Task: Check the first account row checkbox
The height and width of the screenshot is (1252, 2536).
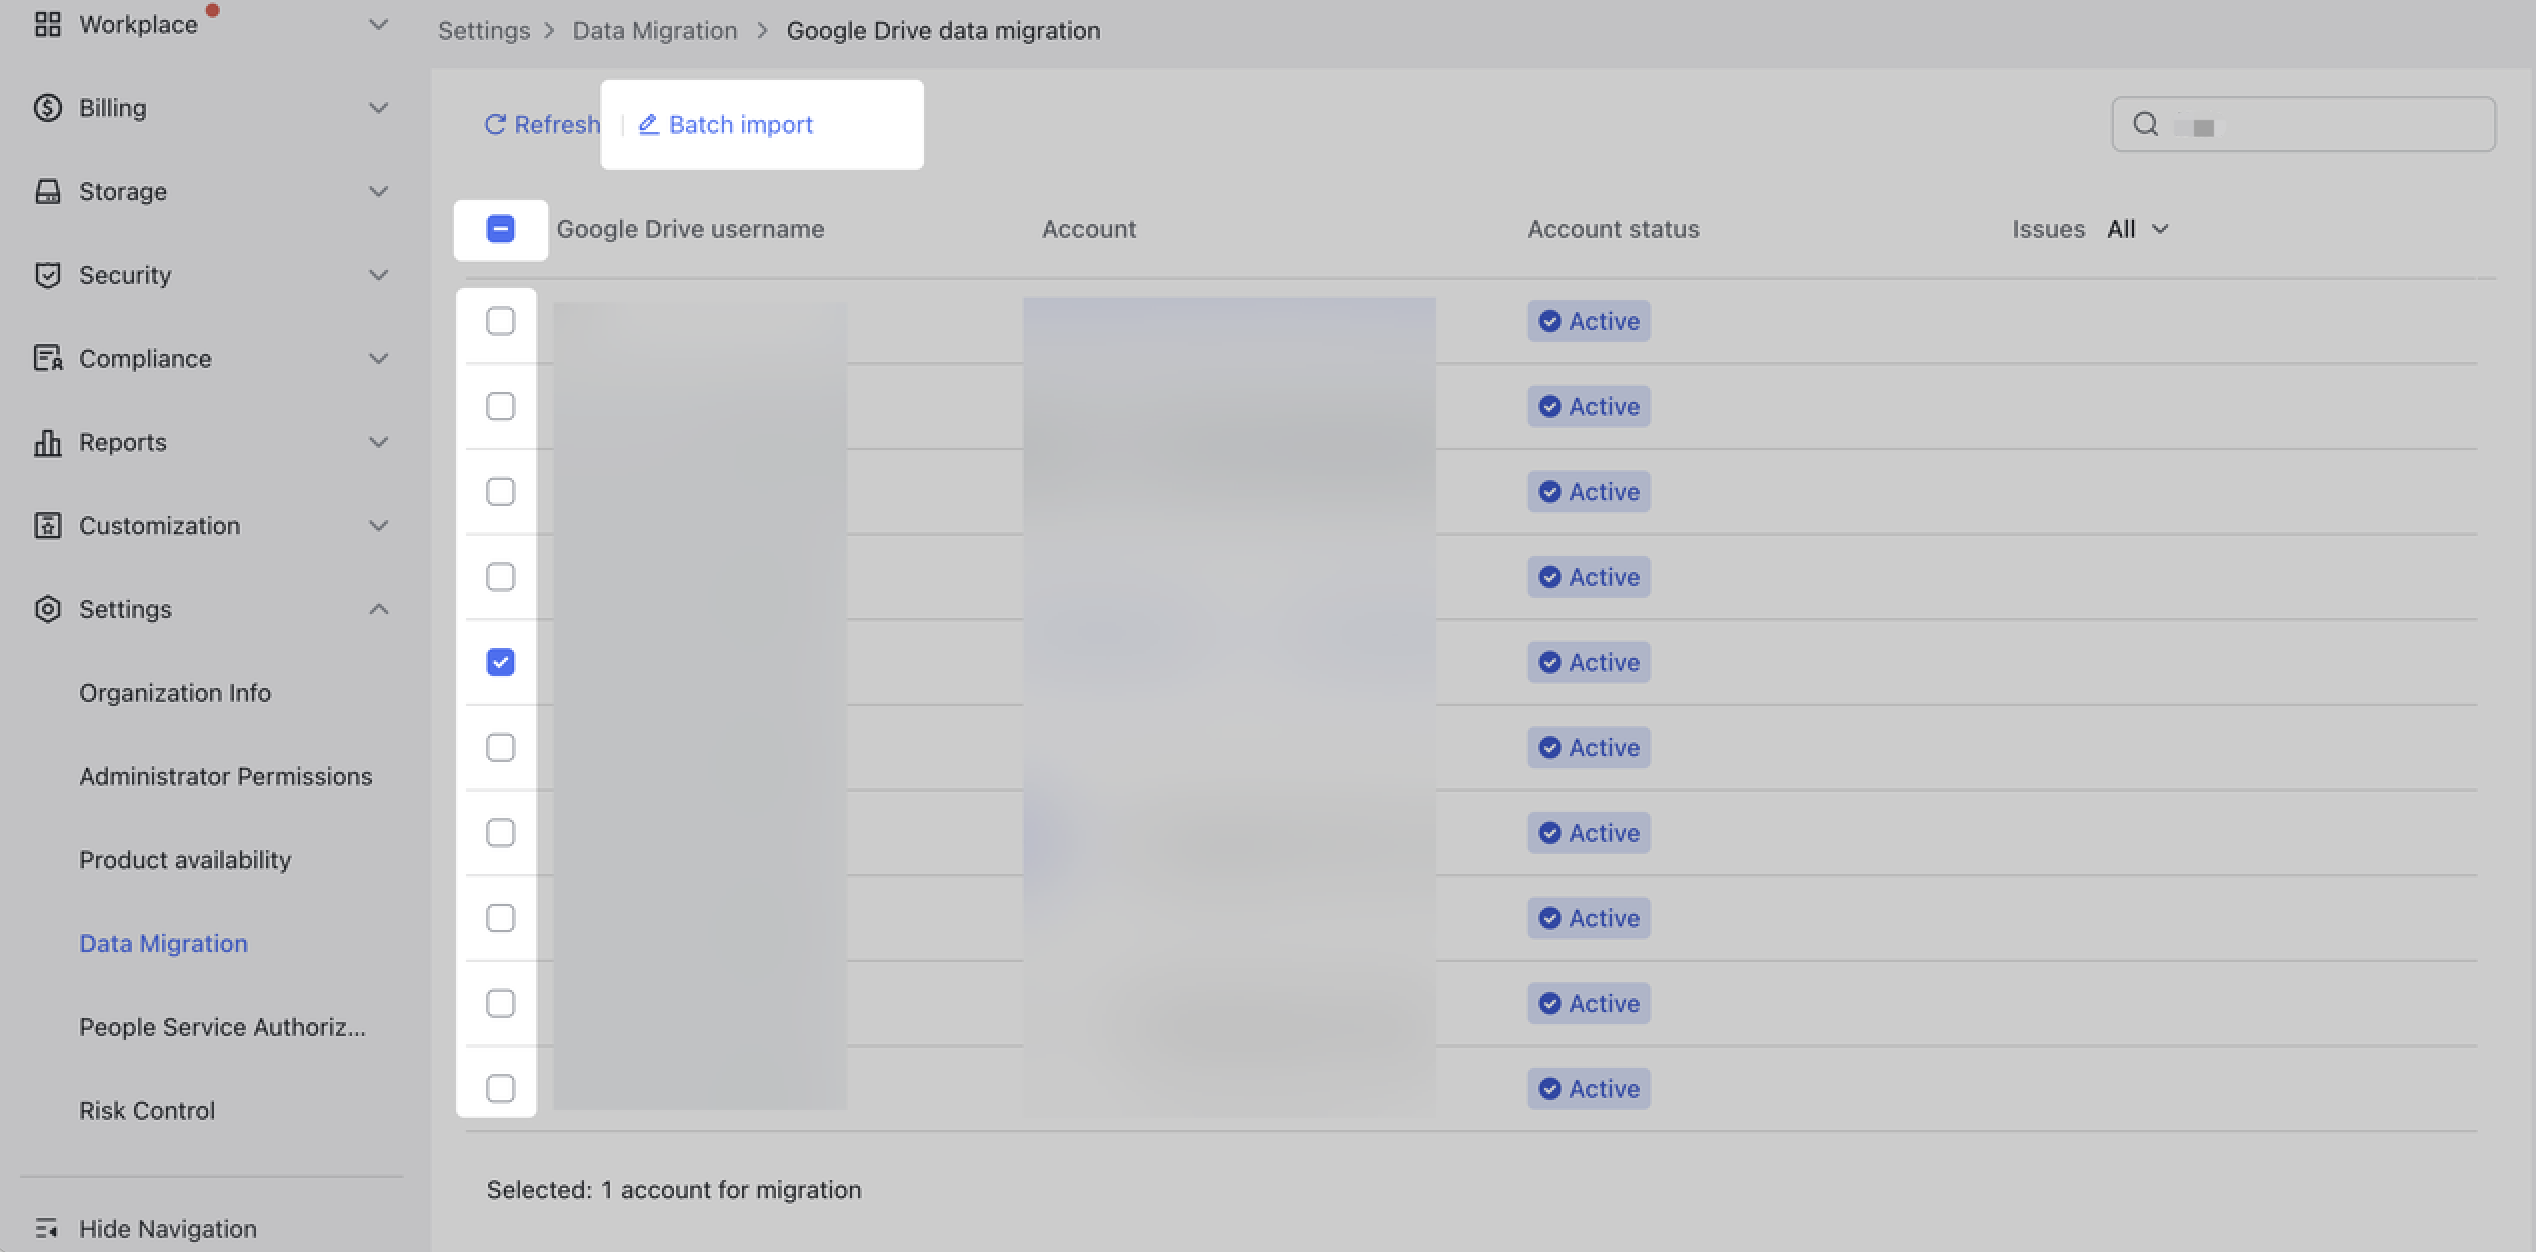Action: (x=500, y=320)
